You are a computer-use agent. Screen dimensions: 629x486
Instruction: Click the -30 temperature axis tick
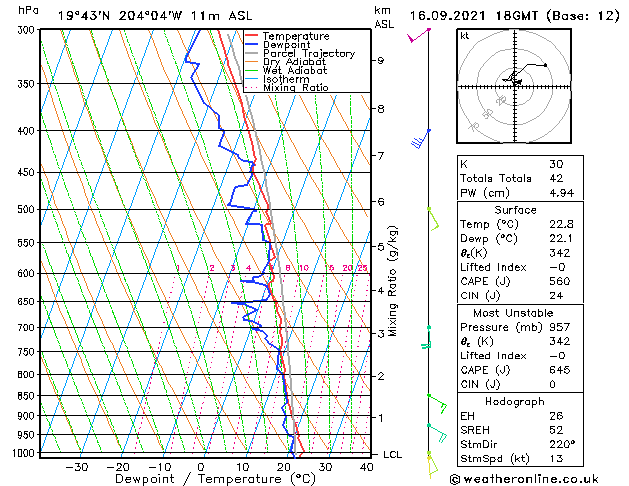coord(77,467)
